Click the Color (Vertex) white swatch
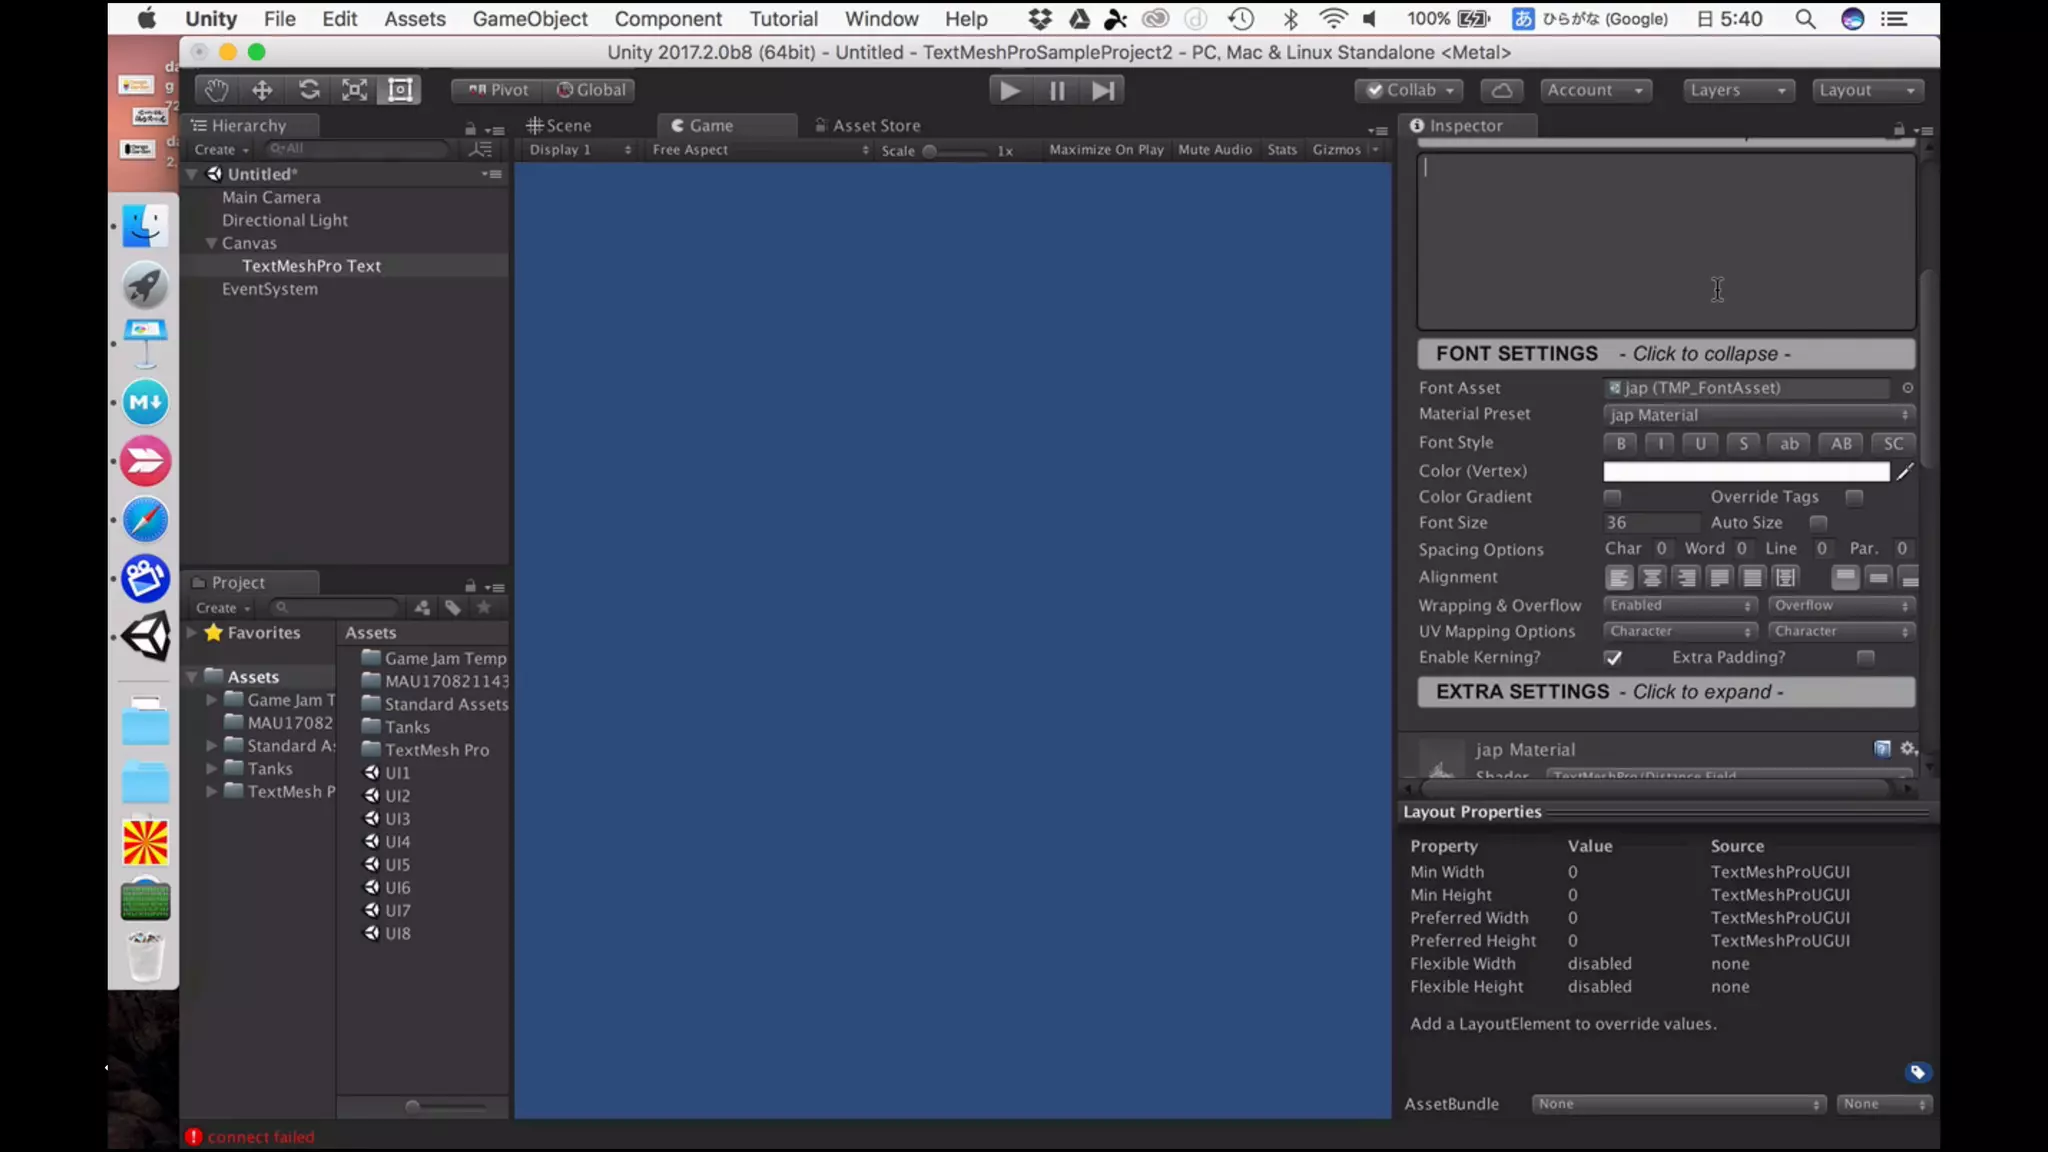Image resolution: width=2048 pixels, height=1152 pixels. pyautogui.click(x=1745, y=471)
